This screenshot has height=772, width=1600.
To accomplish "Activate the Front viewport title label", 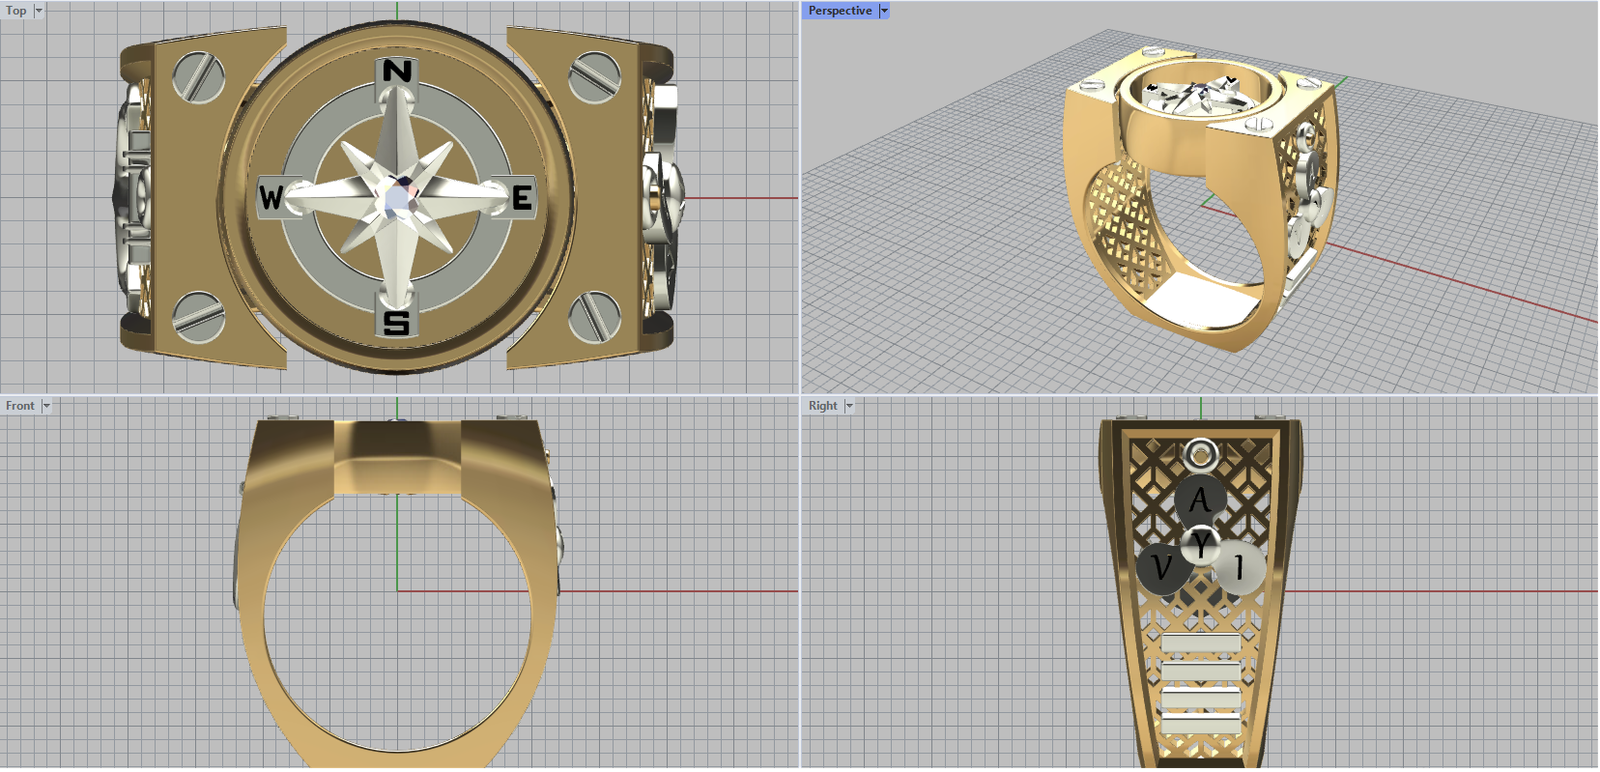I will point(20,406).
